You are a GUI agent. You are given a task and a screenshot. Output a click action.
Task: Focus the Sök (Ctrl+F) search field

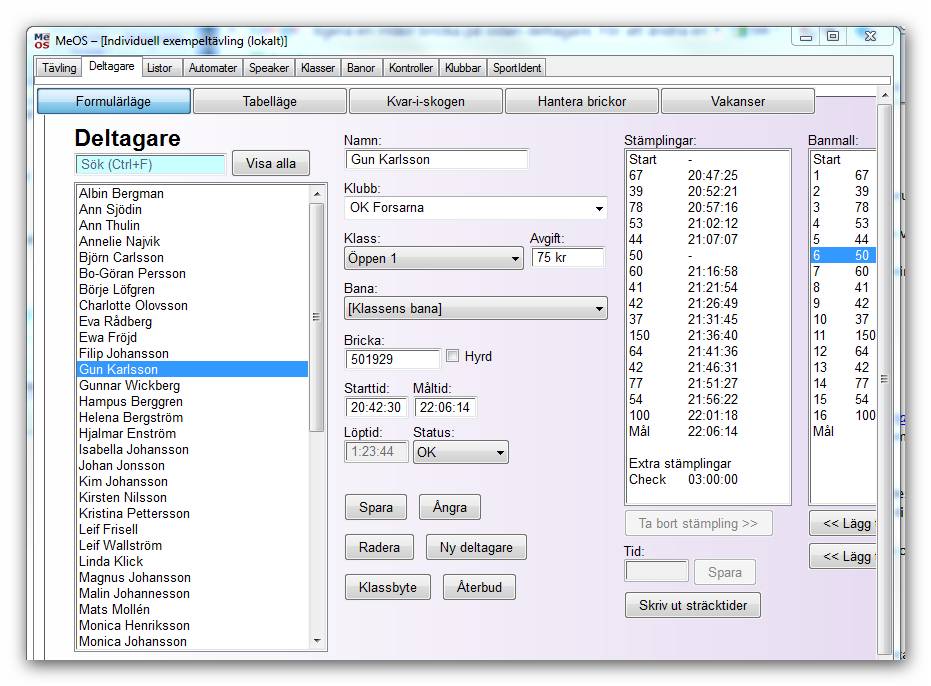151,165
